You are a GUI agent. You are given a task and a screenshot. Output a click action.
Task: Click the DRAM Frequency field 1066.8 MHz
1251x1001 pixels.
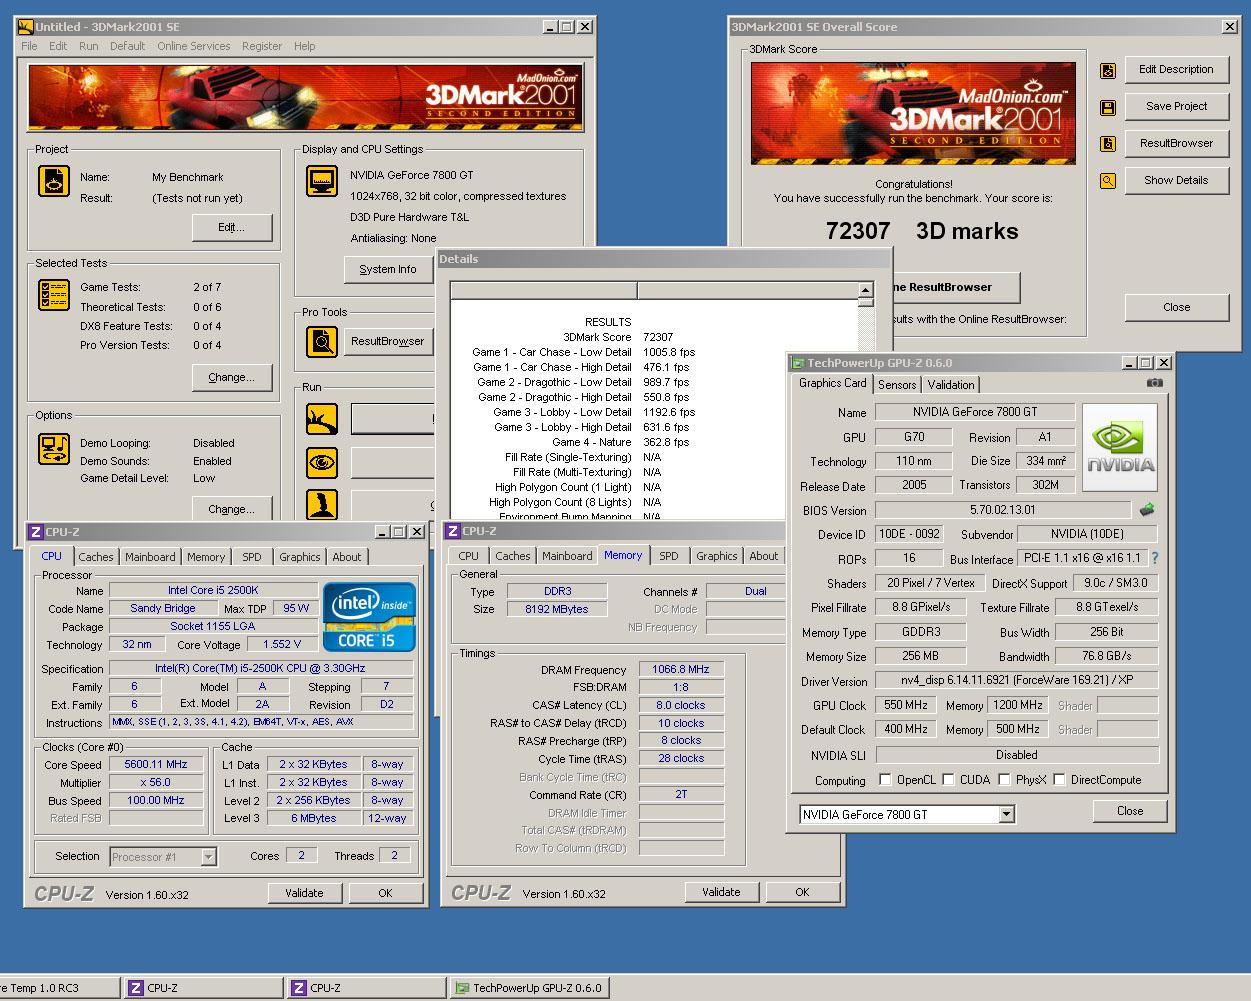(681, 670)
